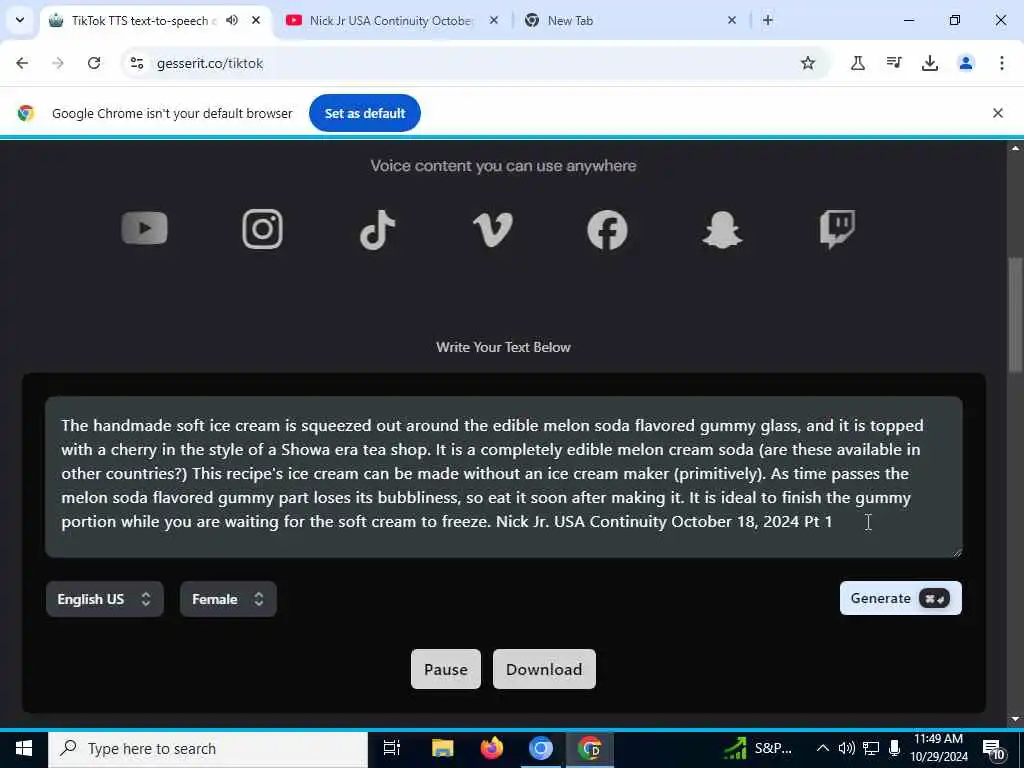Open the Chrome downloads icon
This screenshot has height=768, width=1024.
coord(929,63)
